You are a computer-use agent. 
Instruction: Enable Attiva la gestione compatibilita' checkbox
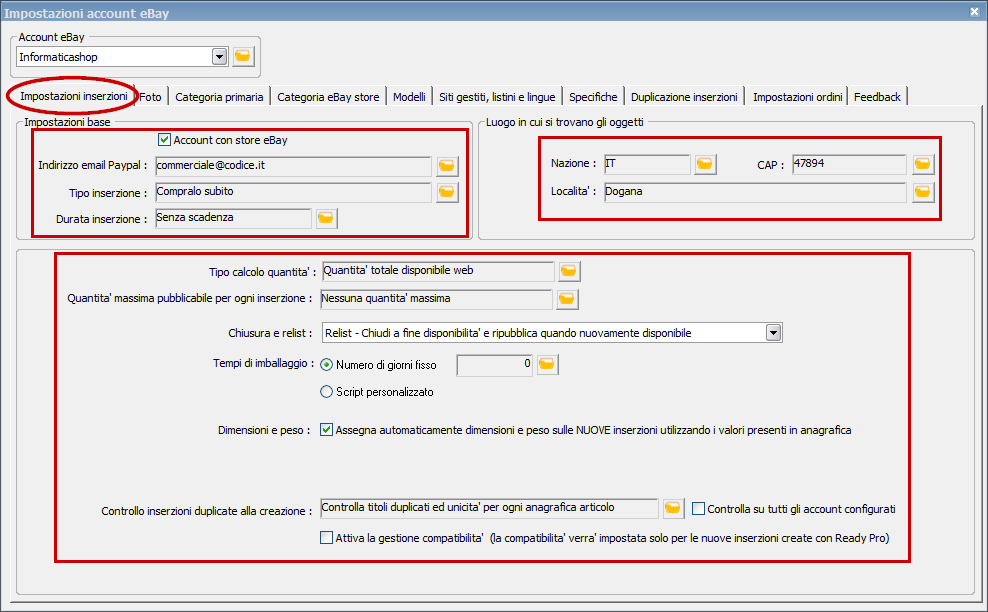coord(326,538)
